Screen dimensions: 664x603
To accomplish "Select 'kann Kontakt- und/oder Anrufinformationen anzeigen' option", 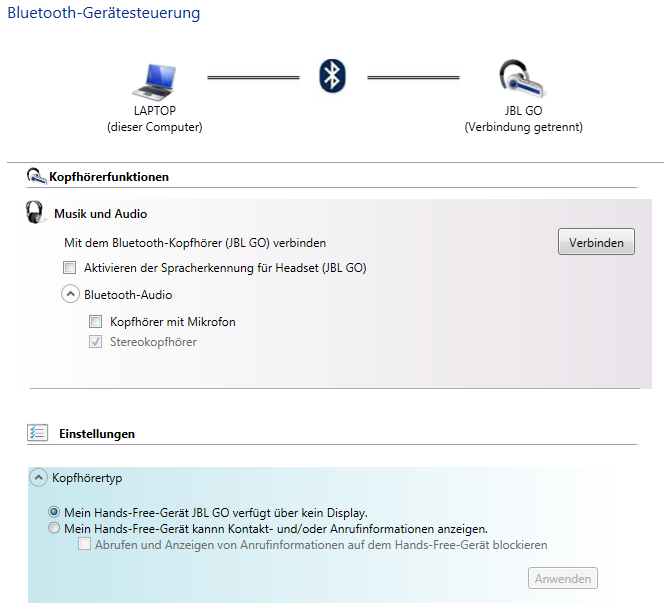I will (x=54, y=528).
